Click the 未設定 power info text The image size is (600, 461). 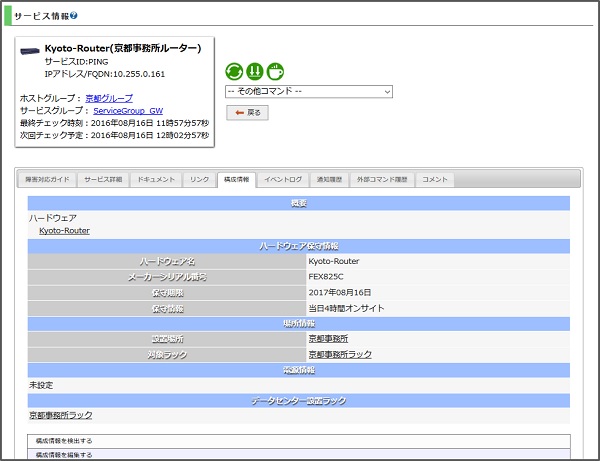(x=41, y=385)
